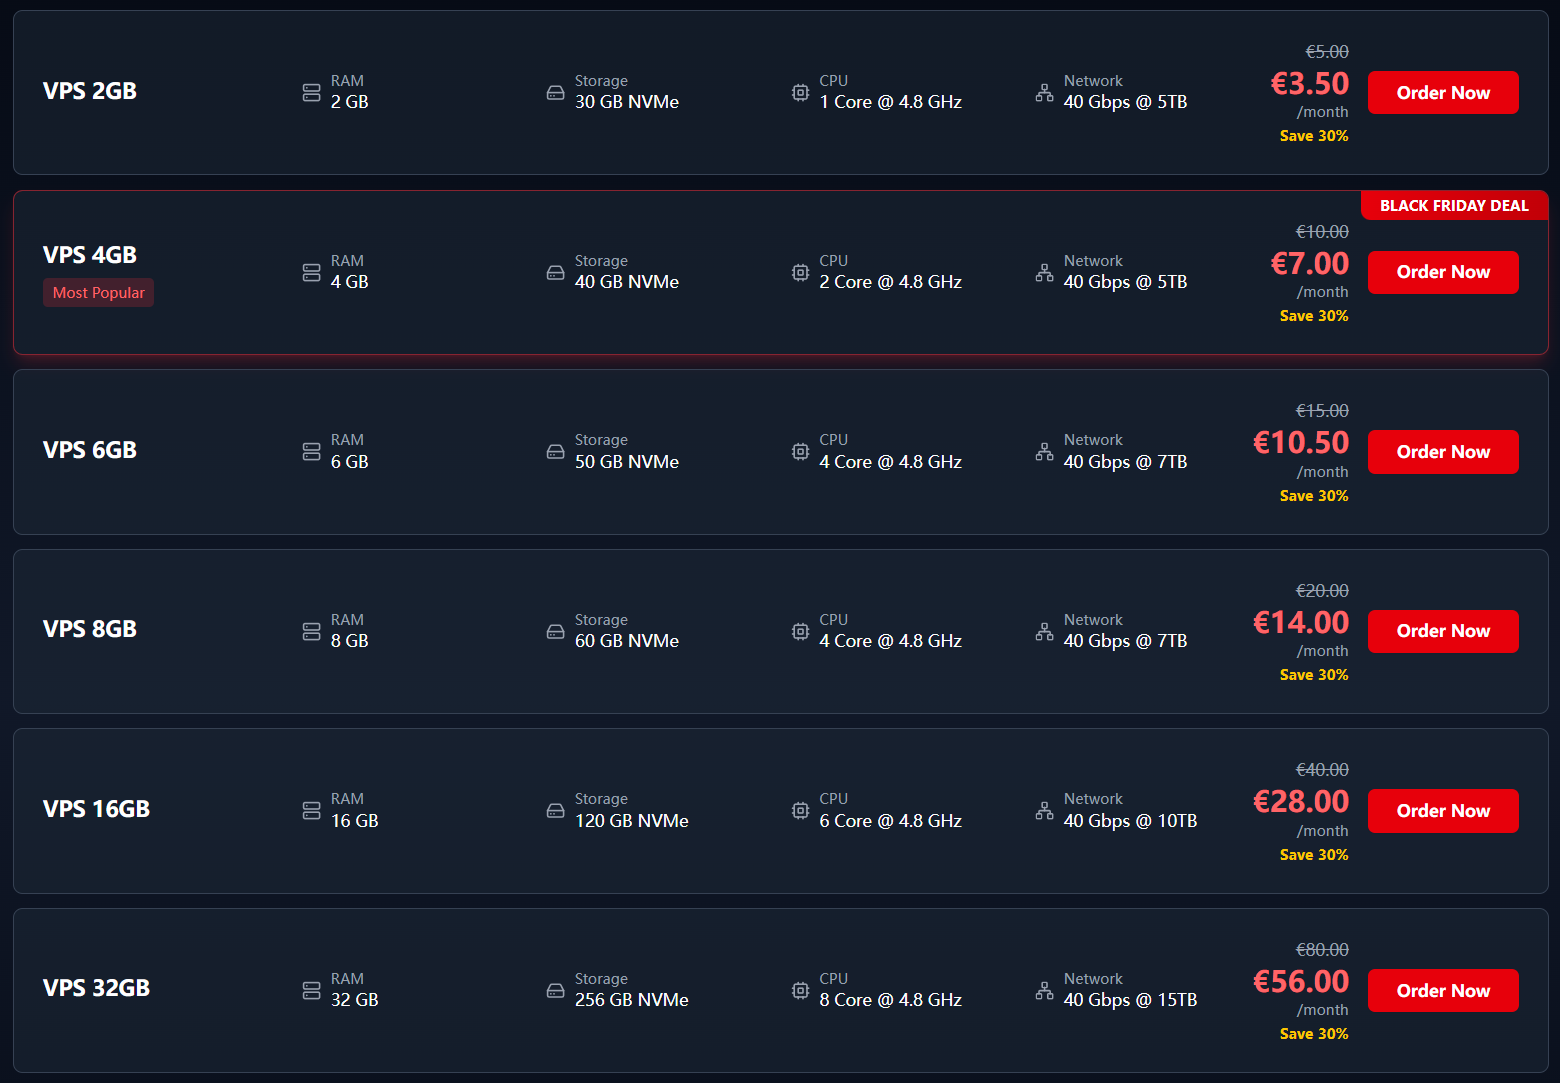Order the VPS 4GB Black Friday plan
Viewport: 1560px width, 1083px height.
point(1443,272)
